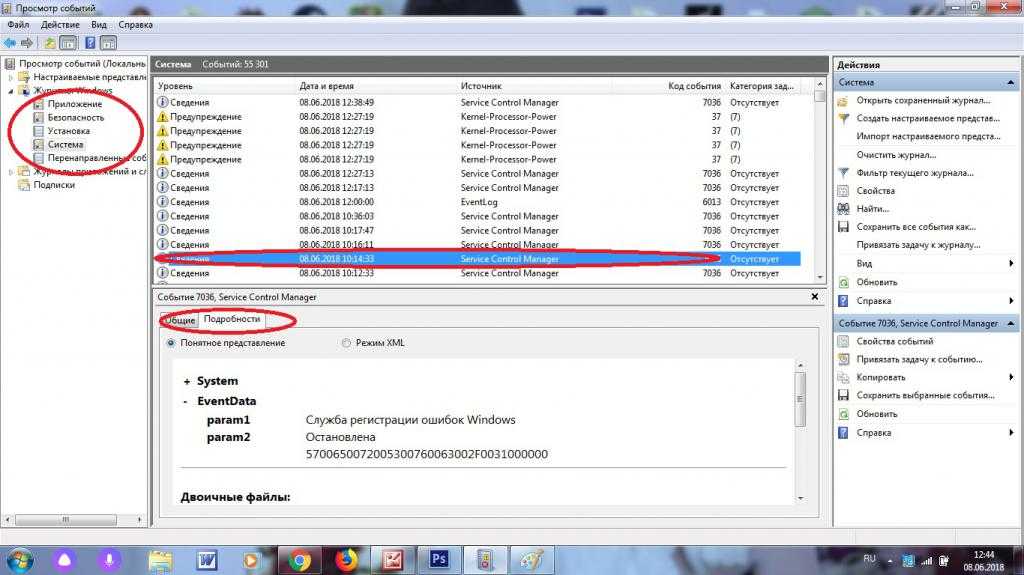Click Свойства событий action icon
The width and height of the screenshot is (1024, 575).
pos(844,341)
